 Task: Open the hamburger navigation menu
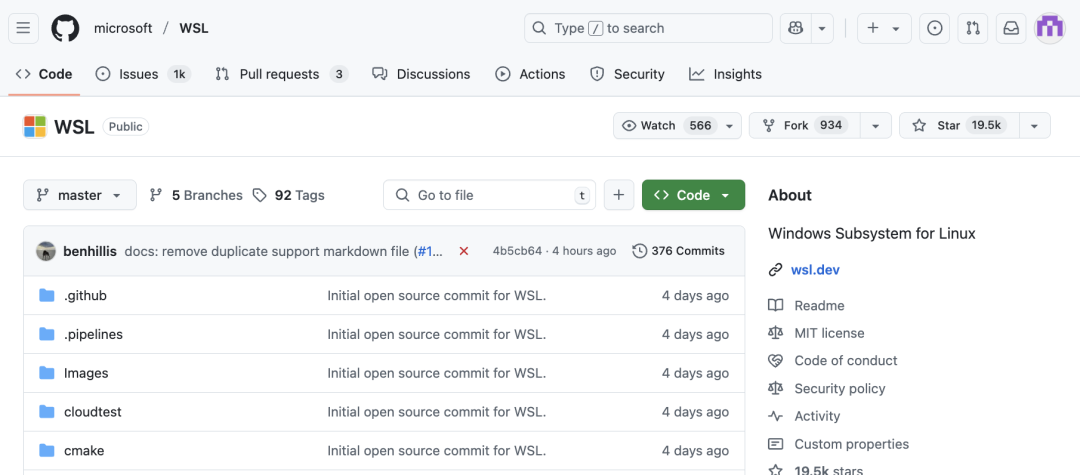[x=23, y=28]
